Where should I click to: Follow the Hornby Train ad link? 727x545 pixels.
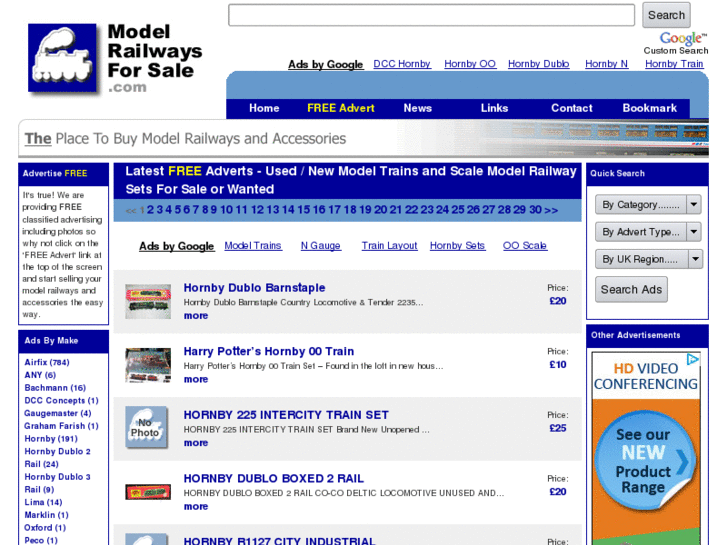pos(674,64)
